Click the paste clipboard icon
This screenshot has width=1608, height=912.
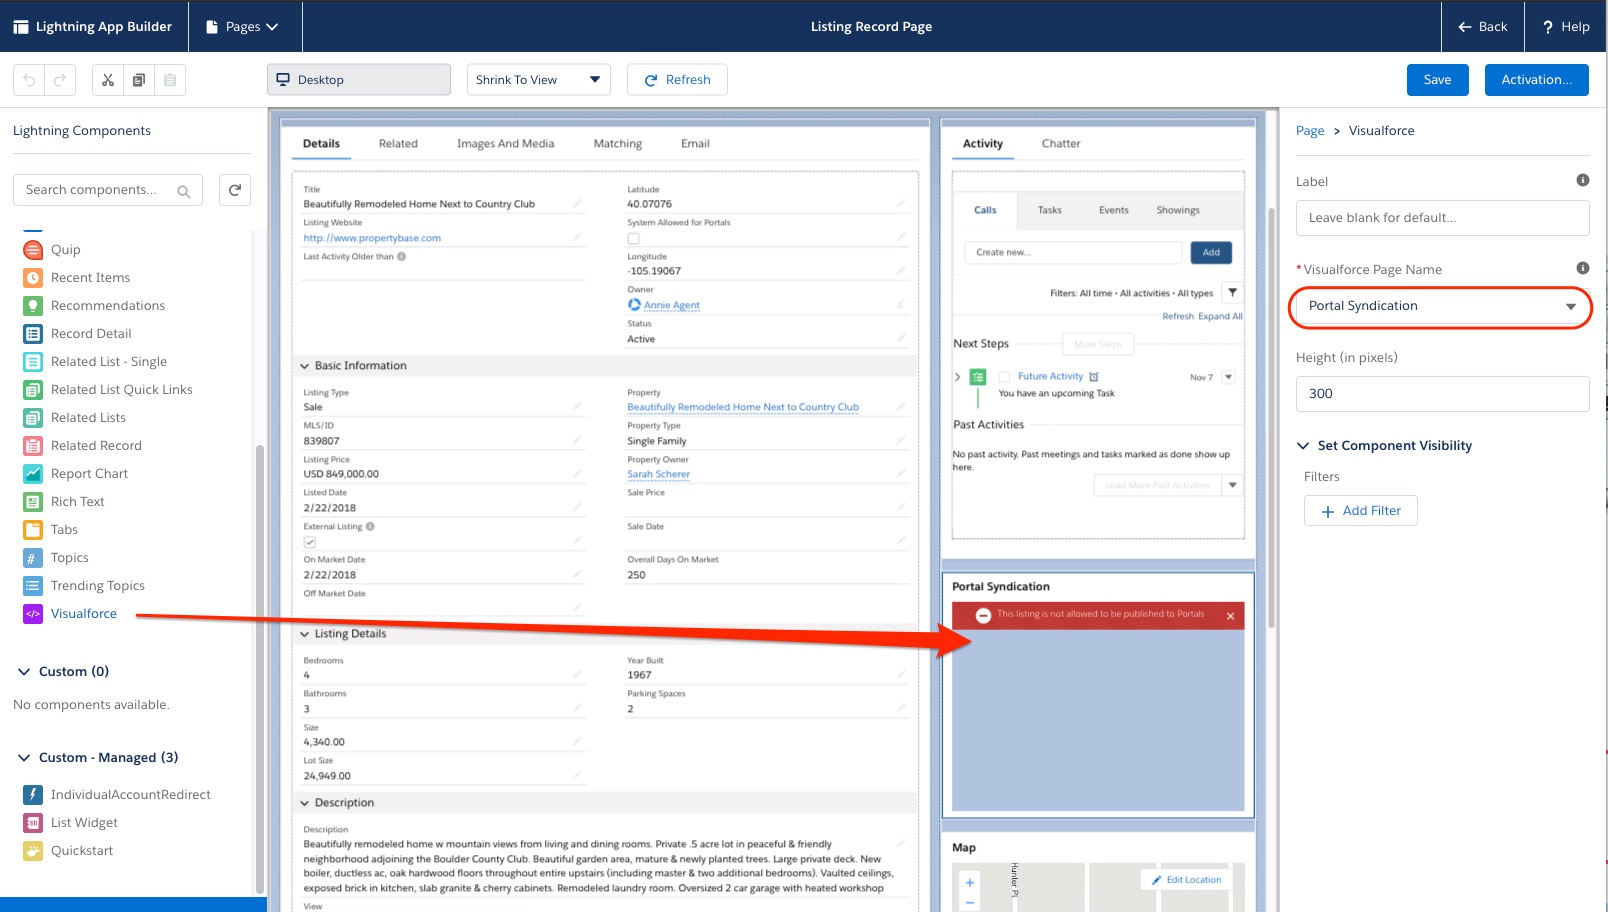click(x=170, y=80)
